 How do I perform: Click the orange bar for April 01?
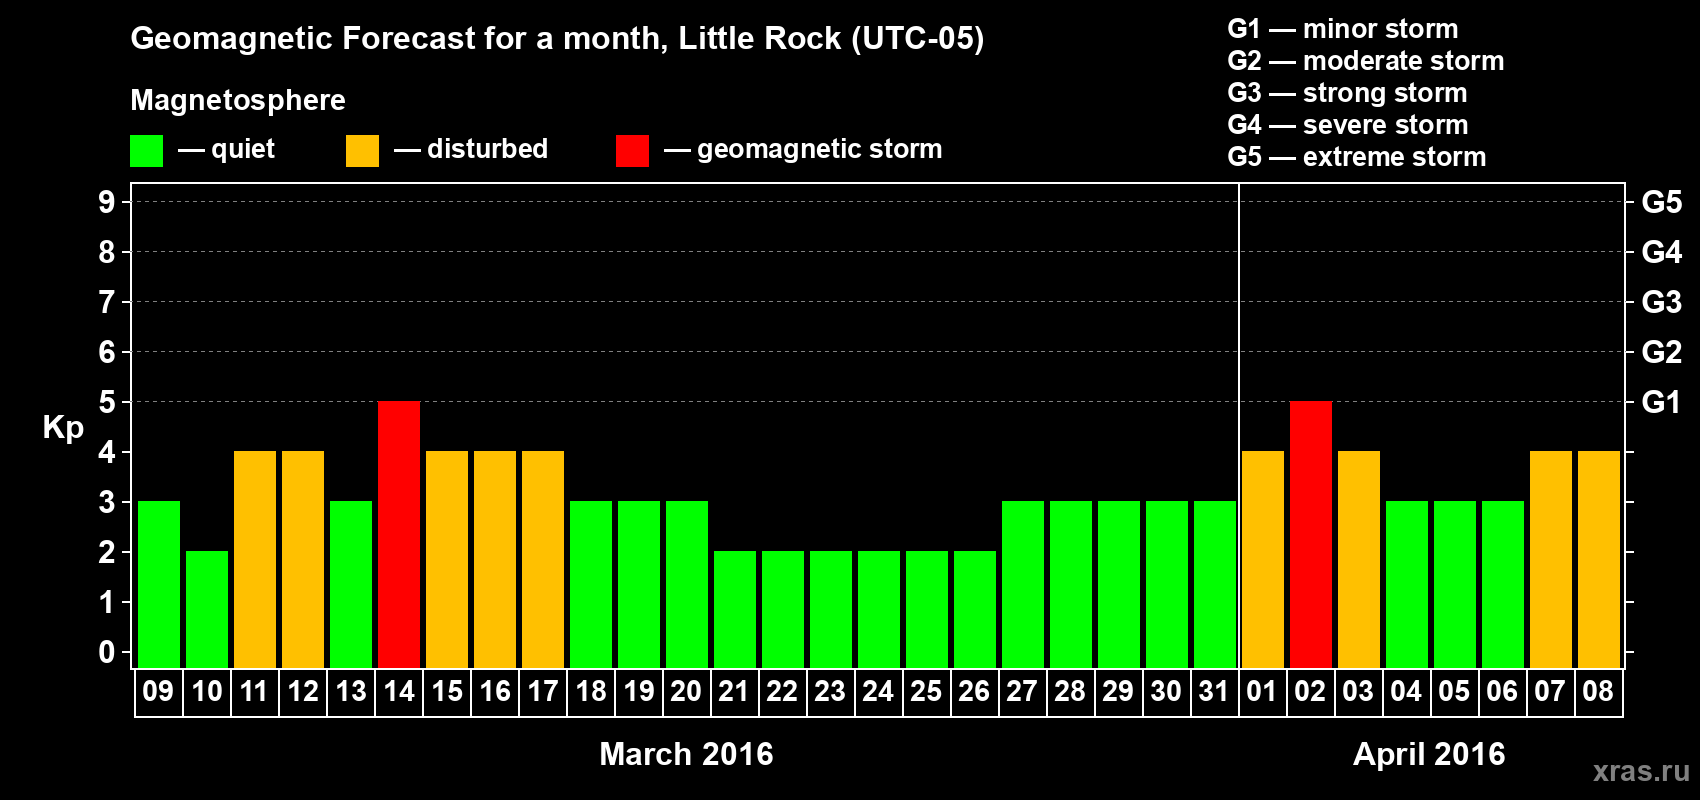[1263, 560]
